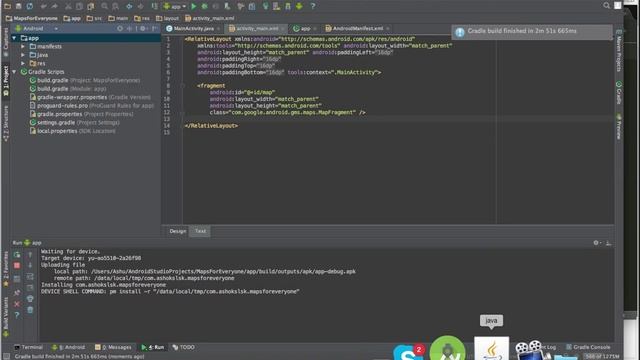This screenshot has width=640, height=360.
Task: Open the Maven Projects side panel
Action: (619, 51)
